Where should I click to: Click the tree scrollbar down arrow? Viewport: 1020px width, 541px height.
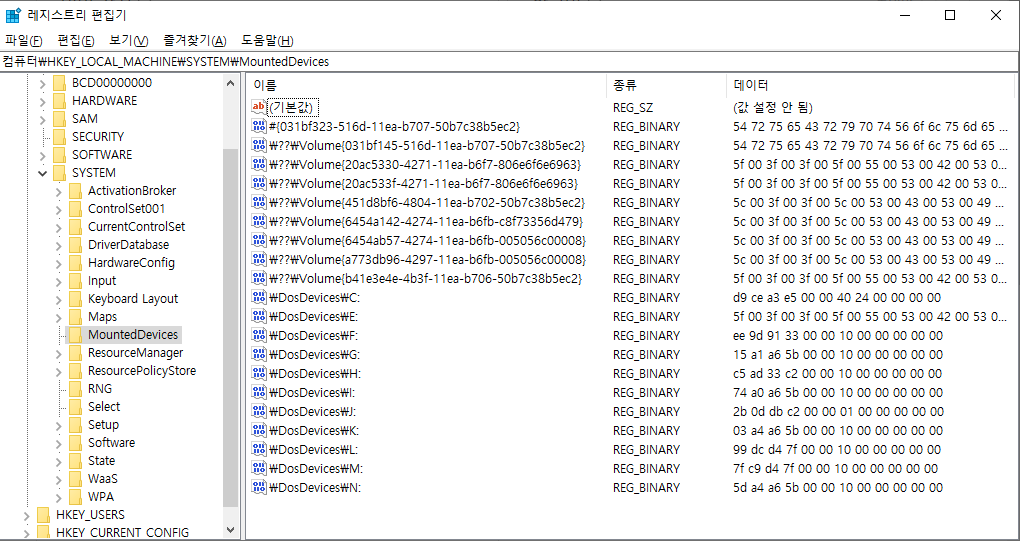click(x=230, y=531)
